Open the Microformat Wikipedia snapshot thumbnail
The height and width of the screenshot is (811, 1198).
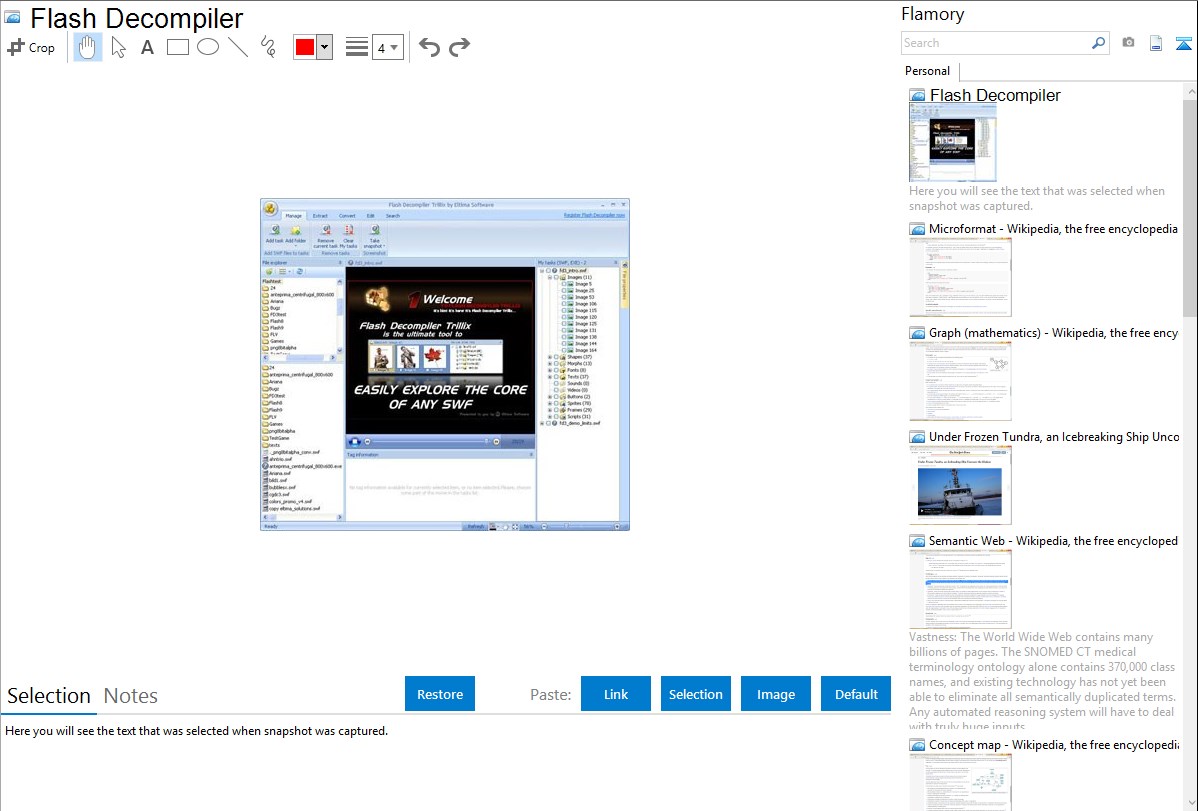pos(960,277)
